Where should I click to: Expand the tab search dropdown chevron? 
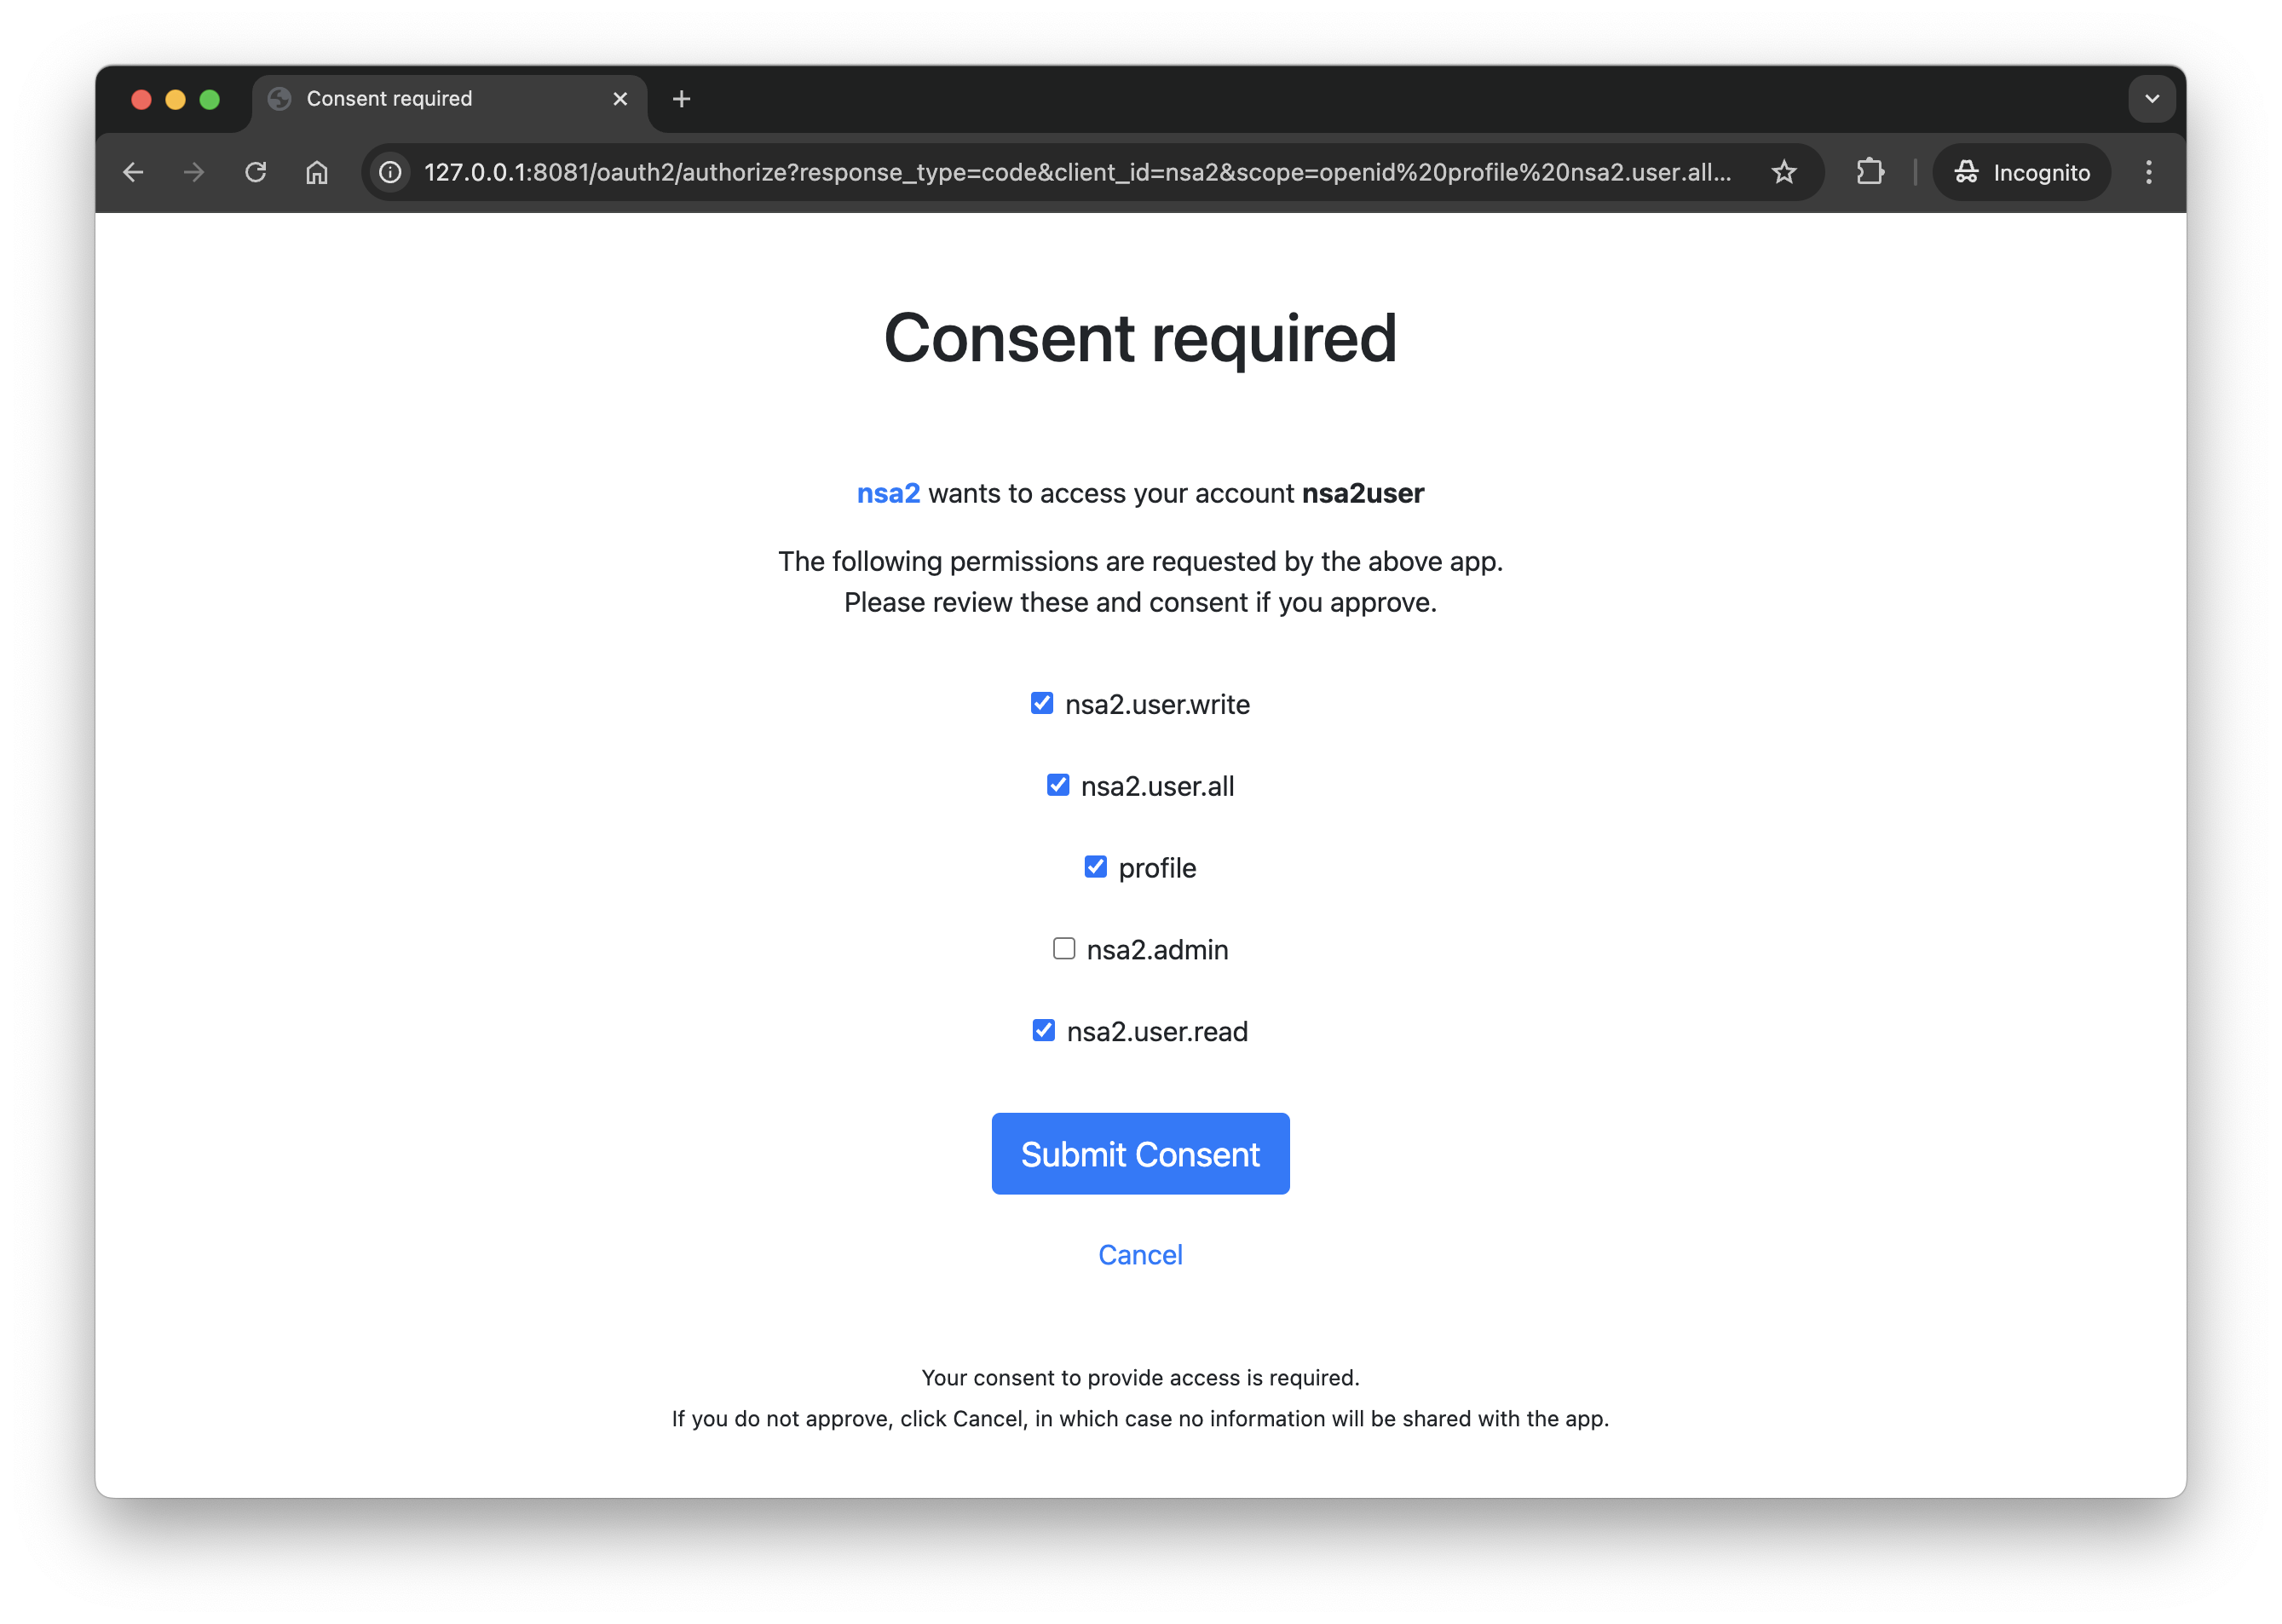pos(2152,99)
